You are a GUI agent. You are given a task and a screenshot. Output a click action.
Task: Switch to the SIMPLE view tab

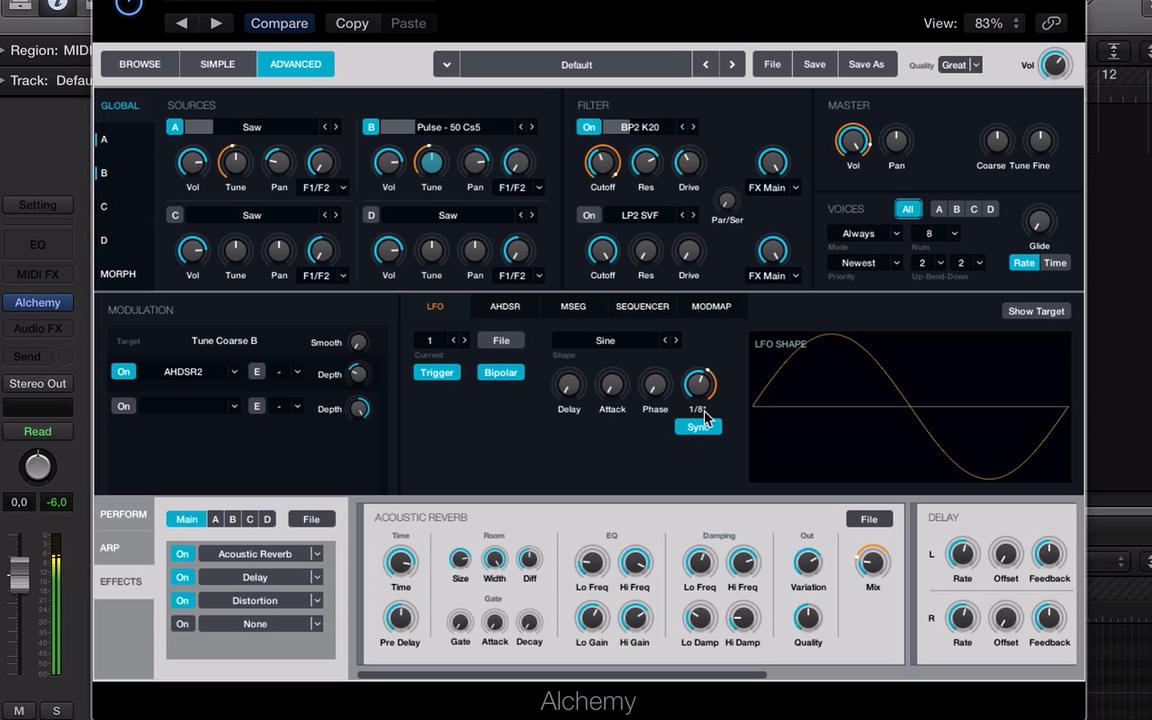(217, 65)
